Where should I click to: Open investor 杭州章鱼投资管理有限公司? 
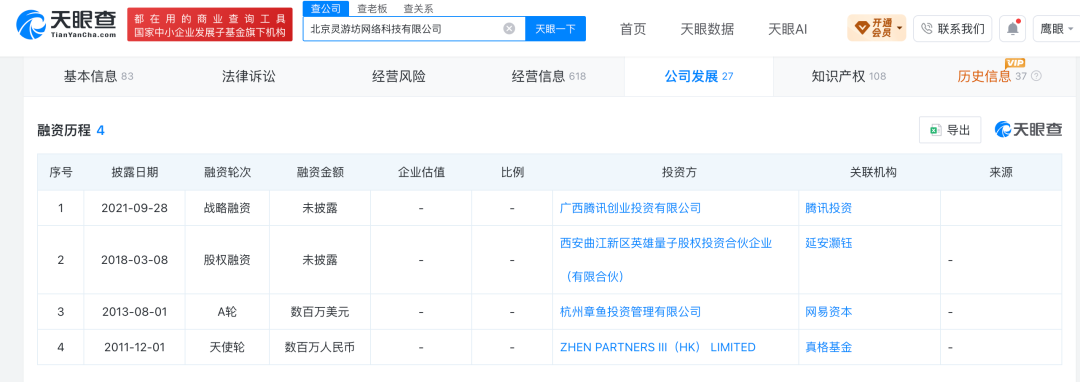pos(630,312)
